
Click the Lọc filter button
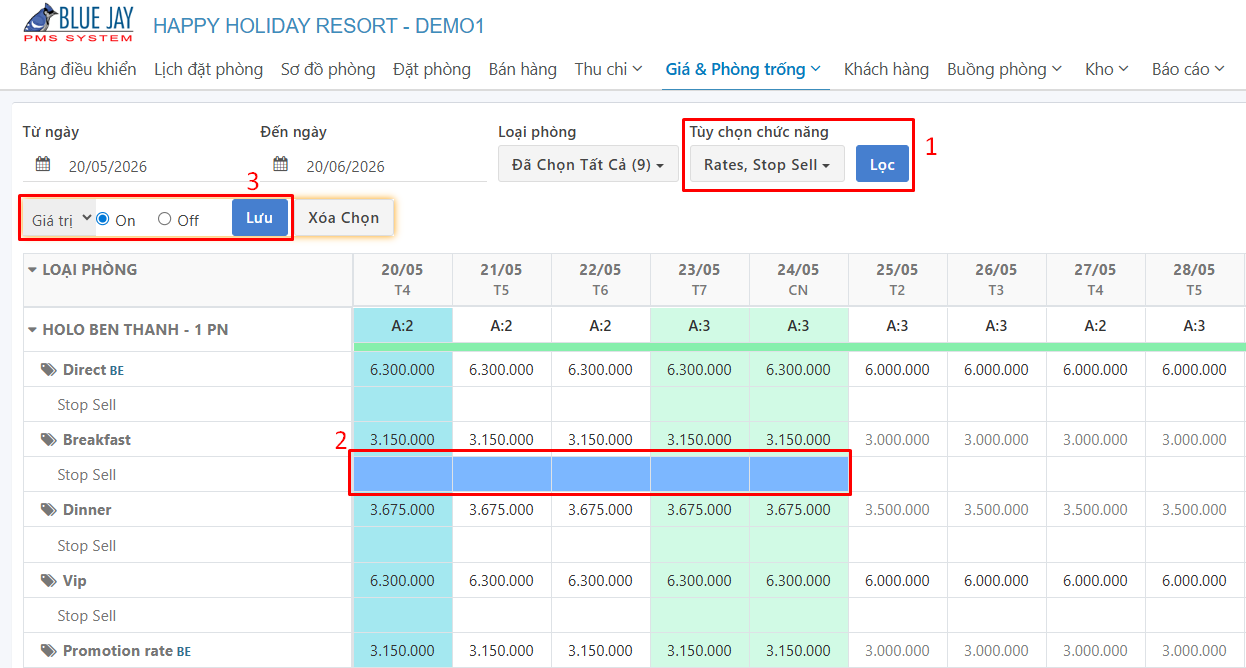[882, 164]
